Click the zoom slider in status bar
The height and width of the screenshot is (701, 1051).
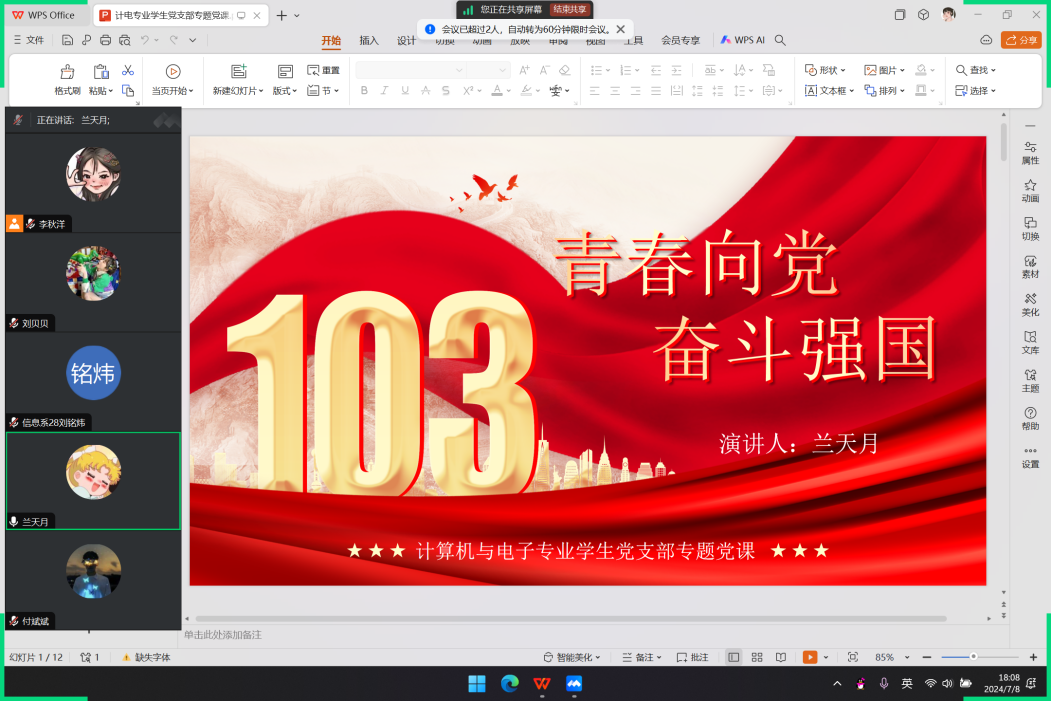click(973, 657)
